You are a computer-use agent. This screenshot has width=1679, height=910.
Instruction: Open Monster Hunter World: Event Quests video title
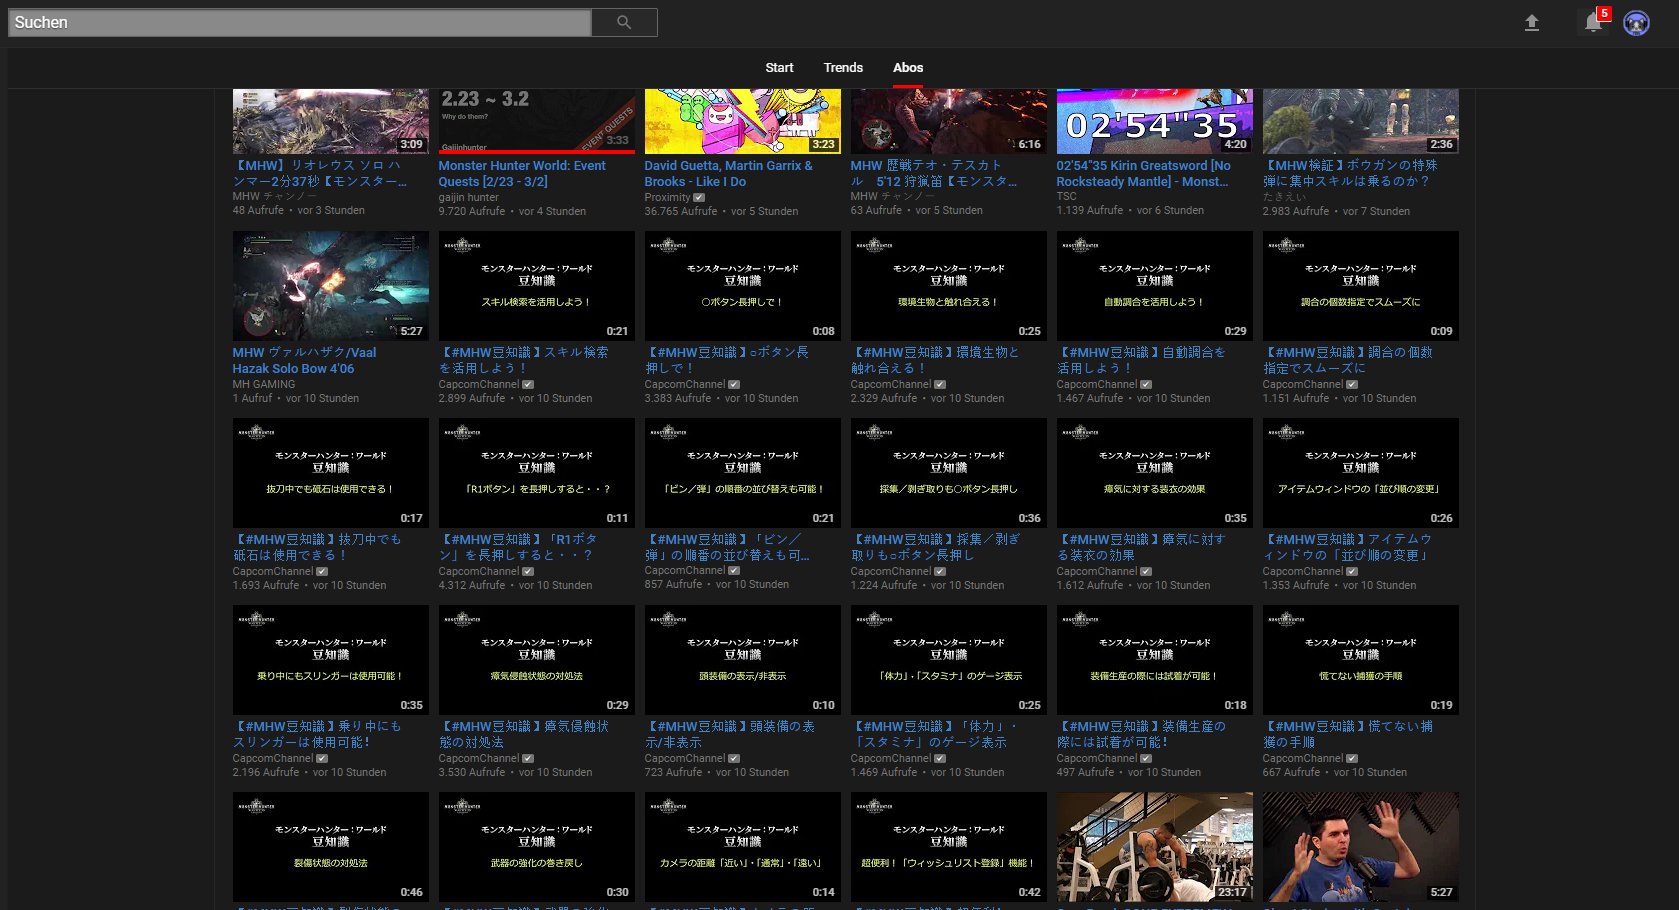click(x=522, y=173)
